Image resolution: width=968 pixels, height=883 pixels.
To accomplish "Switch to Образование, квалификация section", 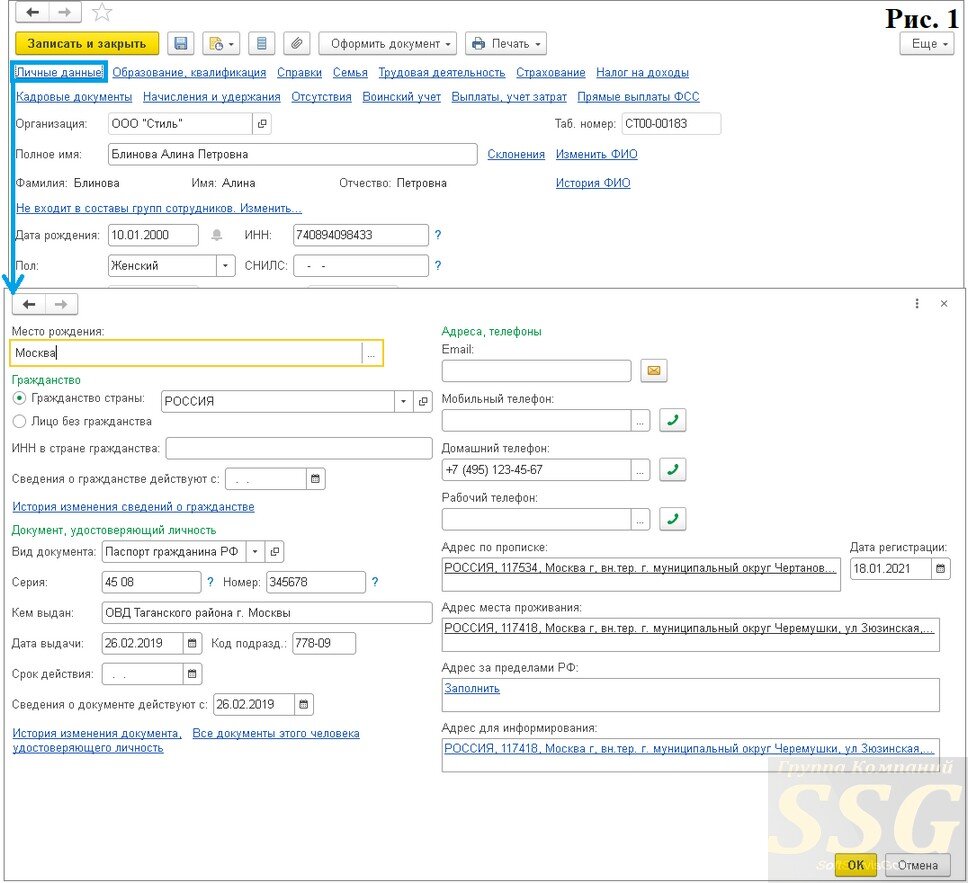I will [x=189, y=73].
